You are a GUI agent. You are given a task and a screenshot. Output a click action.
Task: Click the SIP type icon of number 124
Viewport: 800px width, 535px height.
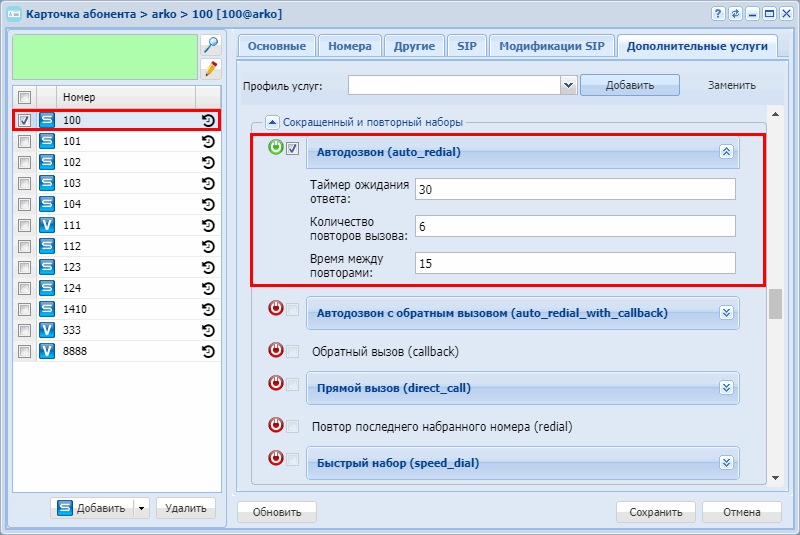tap(47, 288)
